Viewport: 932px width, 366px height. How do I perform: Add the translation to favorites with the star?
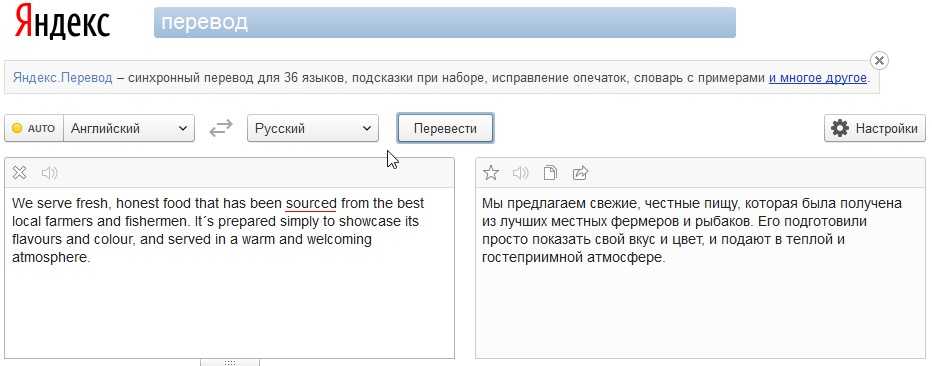[x=490, y=173]
